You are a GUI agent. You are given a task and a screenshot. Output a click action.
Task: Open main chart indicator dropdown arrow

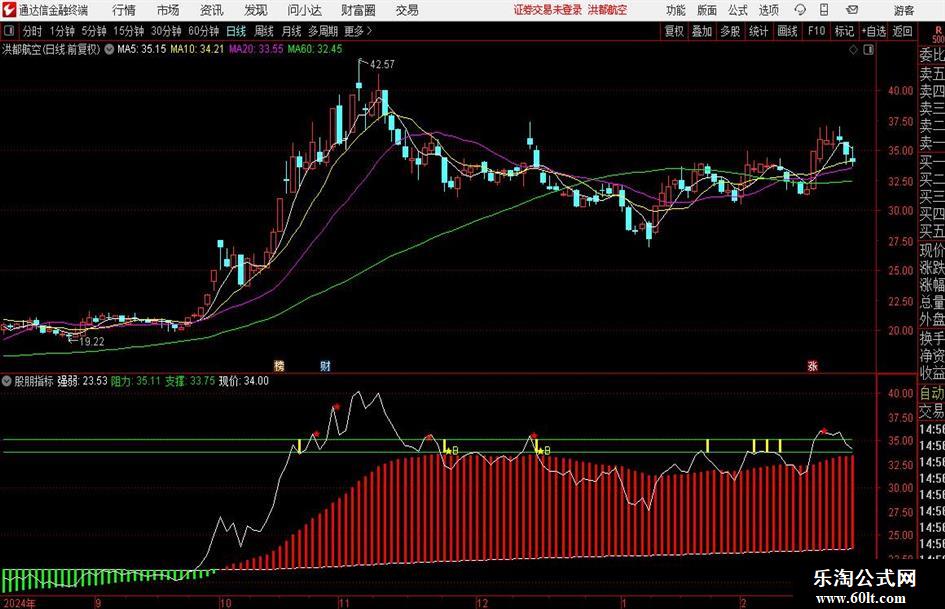point(109,49)
